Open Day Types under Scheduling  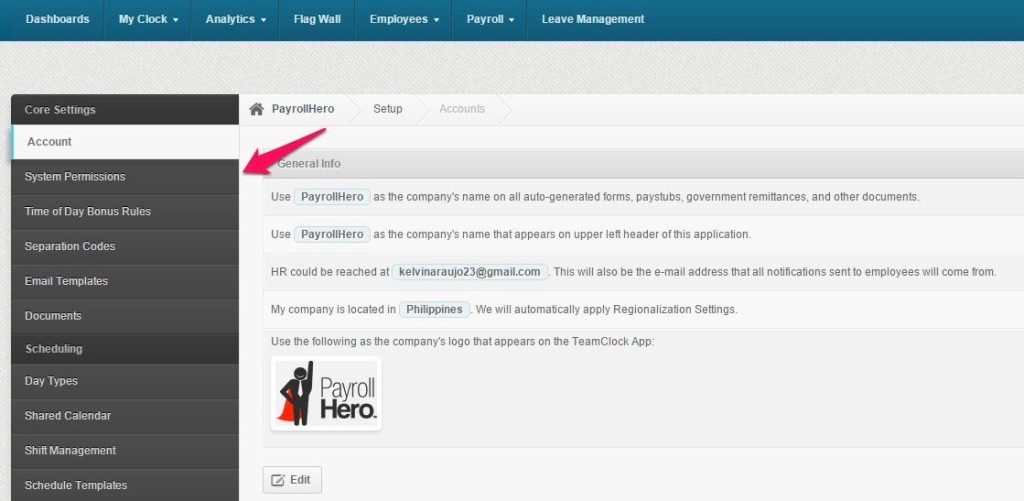click(x=125, y=381)
